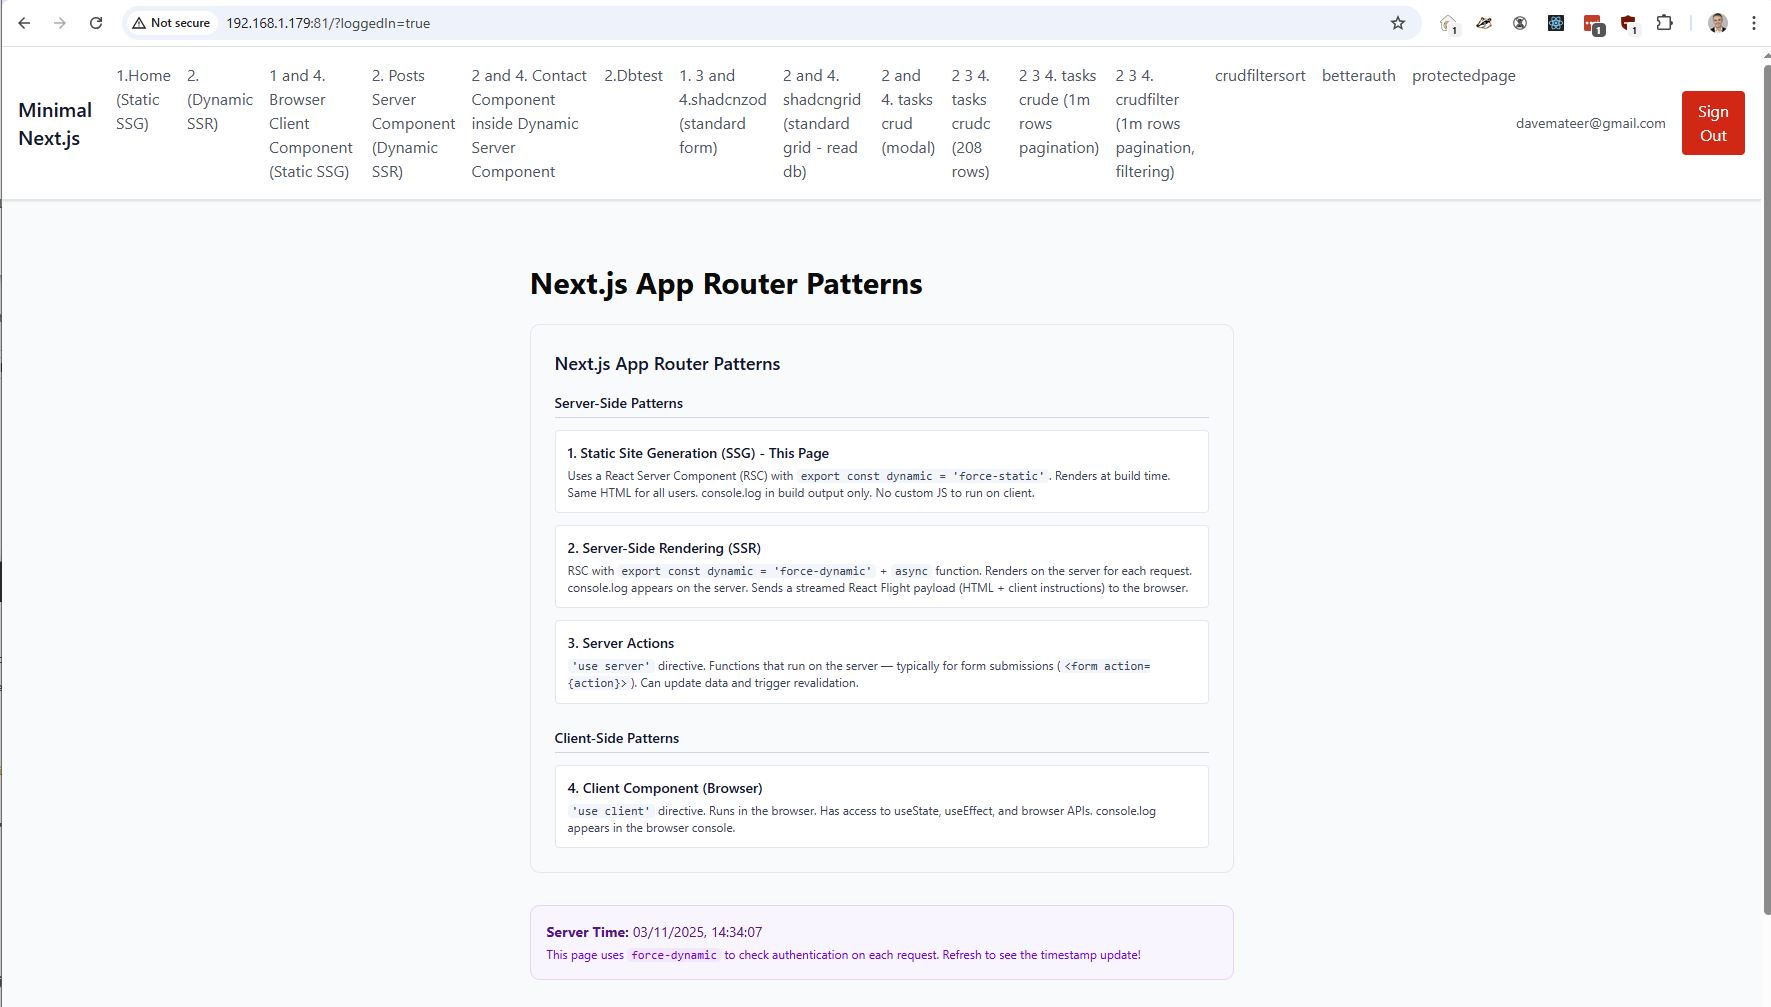Click the bookmark star icon
The width and height of the screenshot is (1771, 1007).
point(1397,23)
